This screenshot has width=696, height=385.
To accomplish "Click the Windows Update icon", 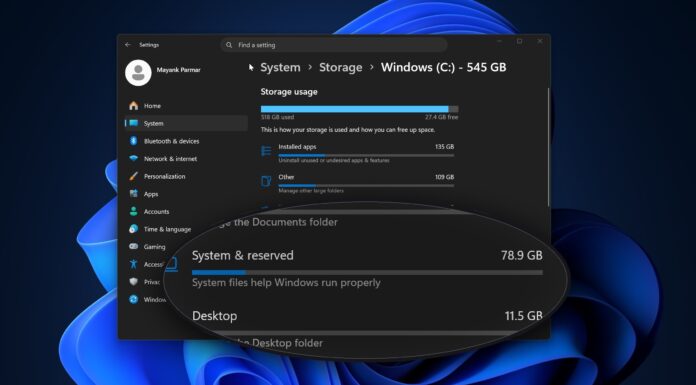I will [x=134, y=299].
